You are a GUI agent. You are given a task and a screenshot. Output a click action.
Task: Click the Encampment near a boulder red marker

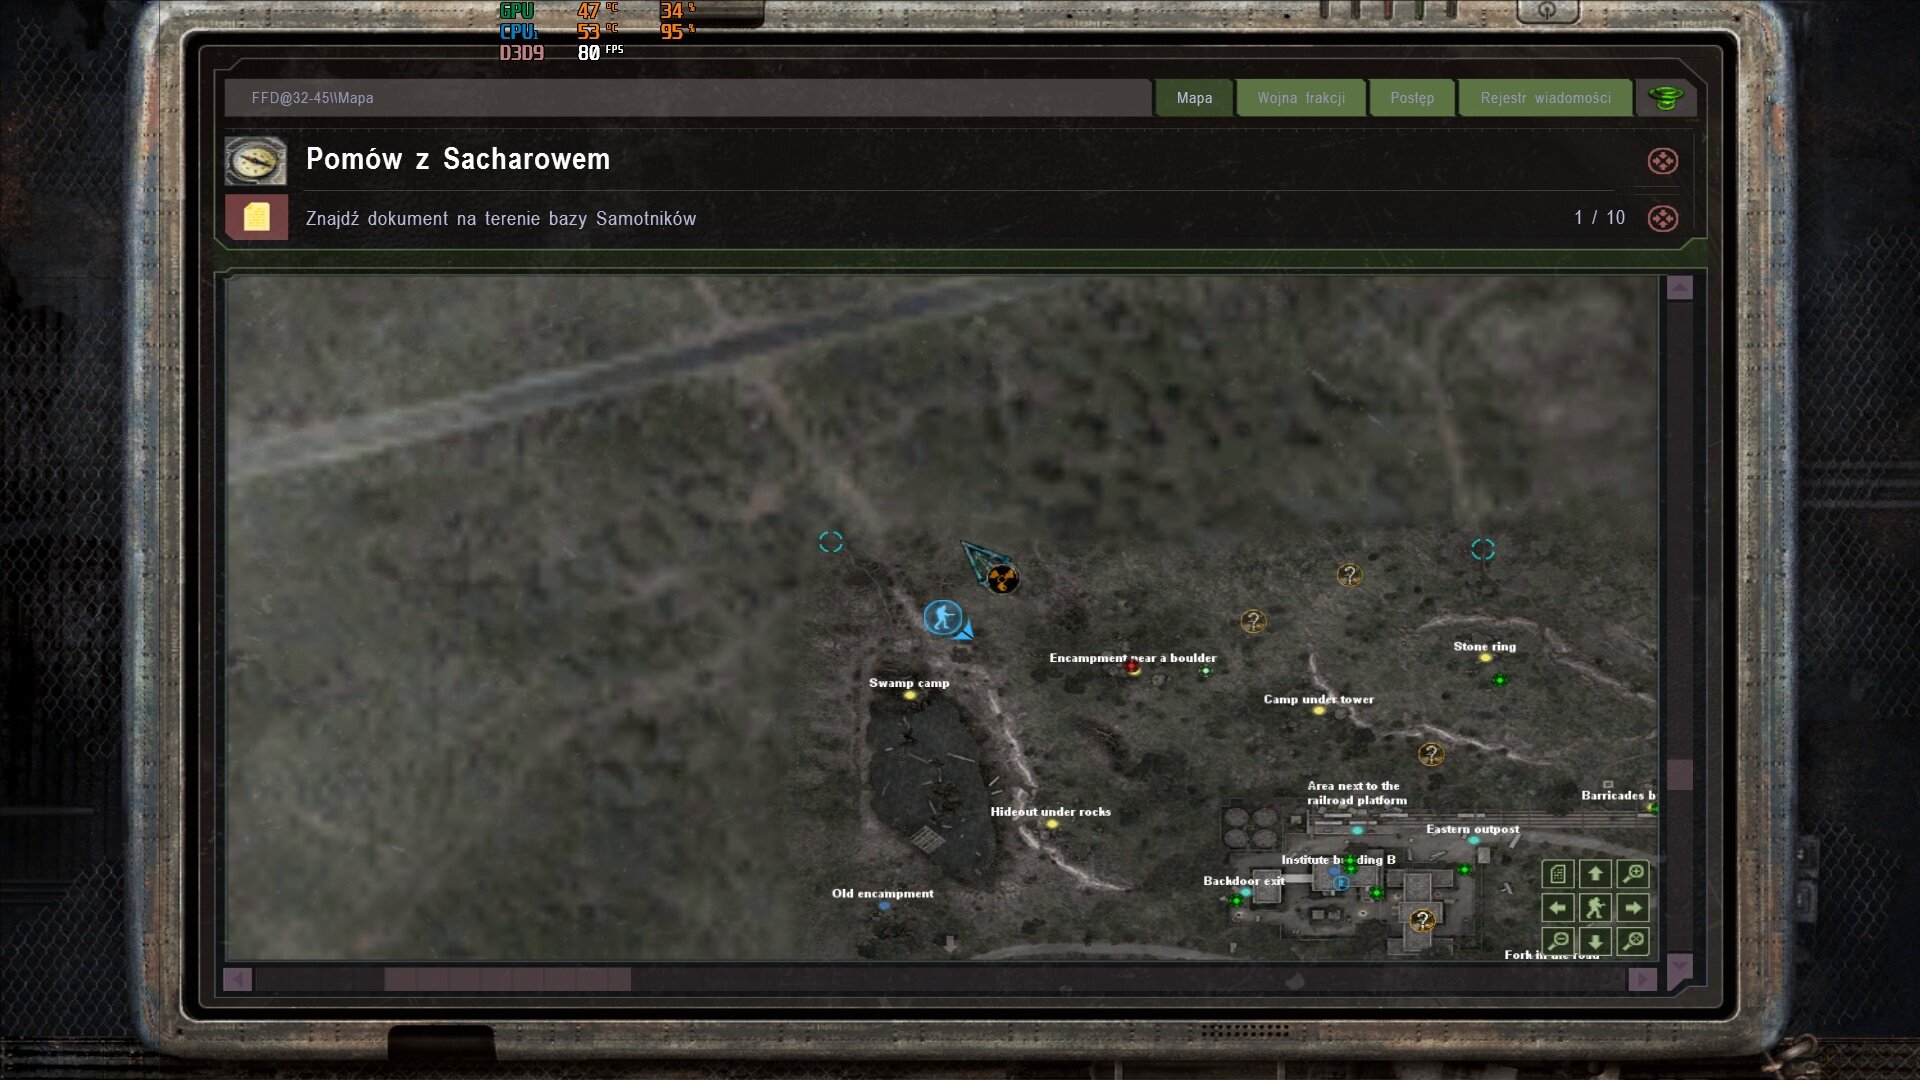pos(1131,666)
